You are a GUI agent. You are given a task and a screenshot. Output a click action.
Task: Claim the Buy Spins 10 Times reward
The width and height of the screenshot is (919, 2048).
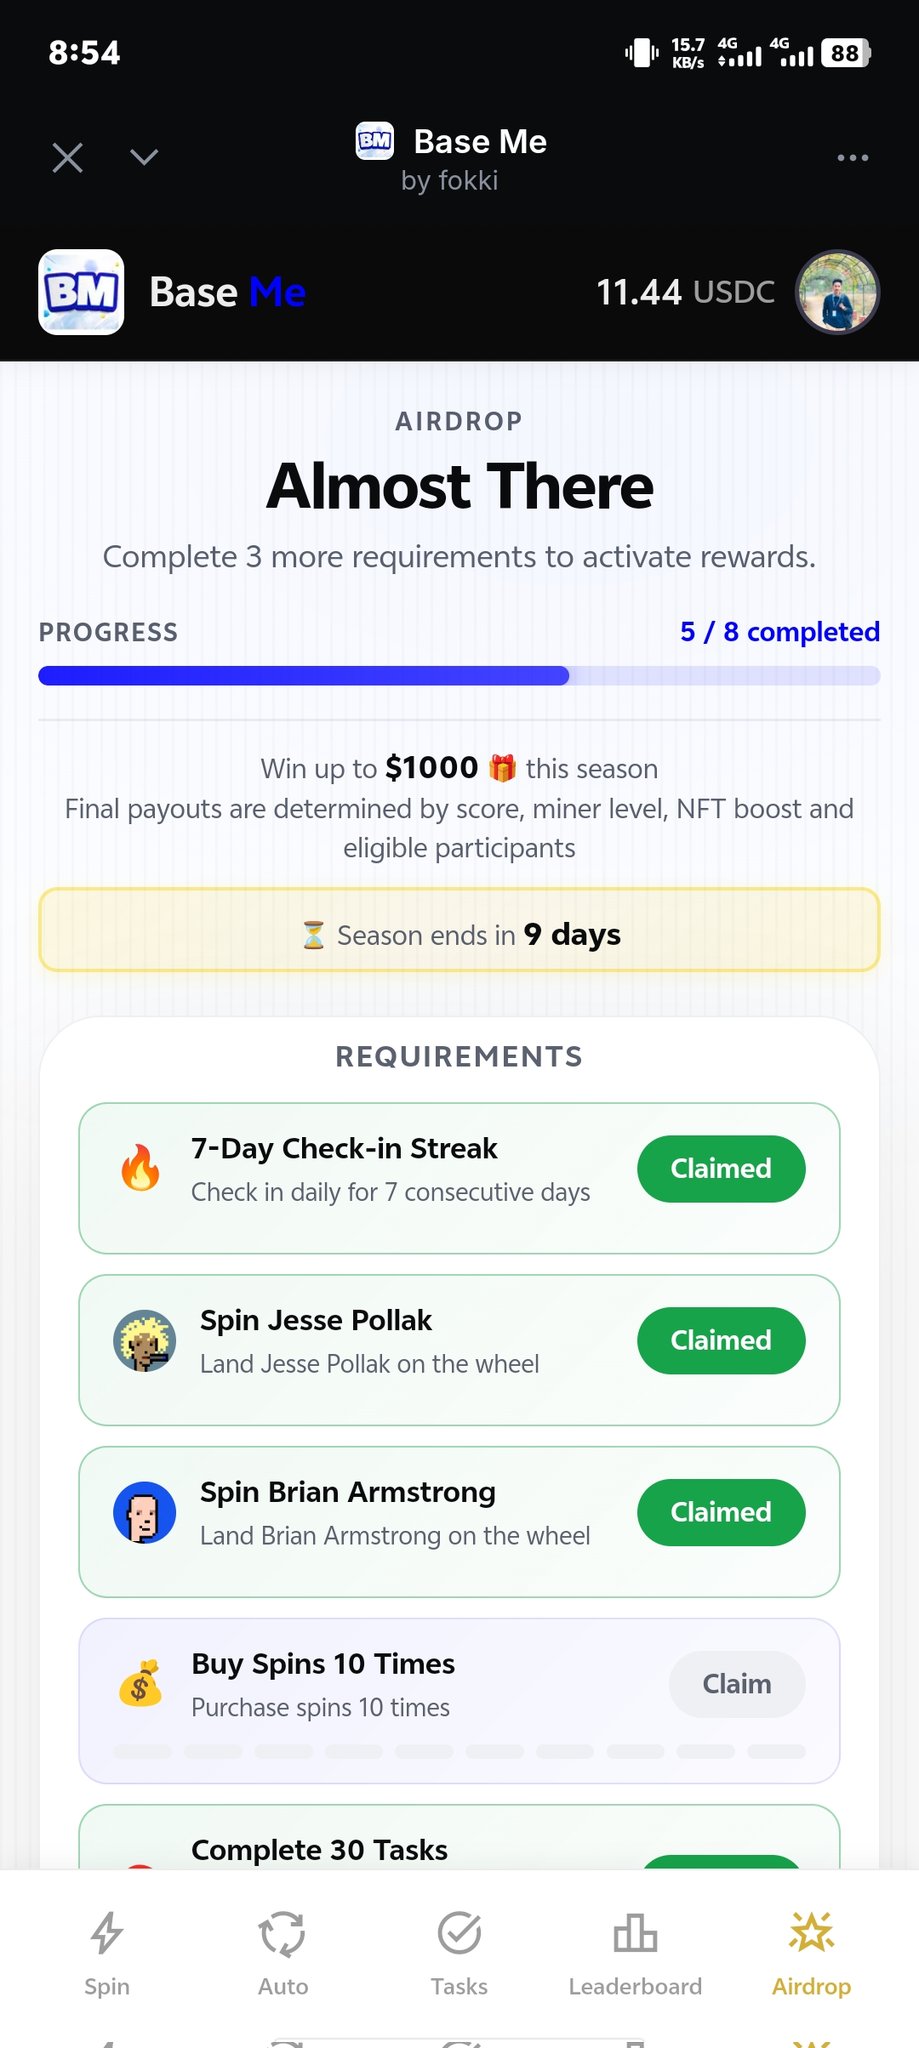736,1684
